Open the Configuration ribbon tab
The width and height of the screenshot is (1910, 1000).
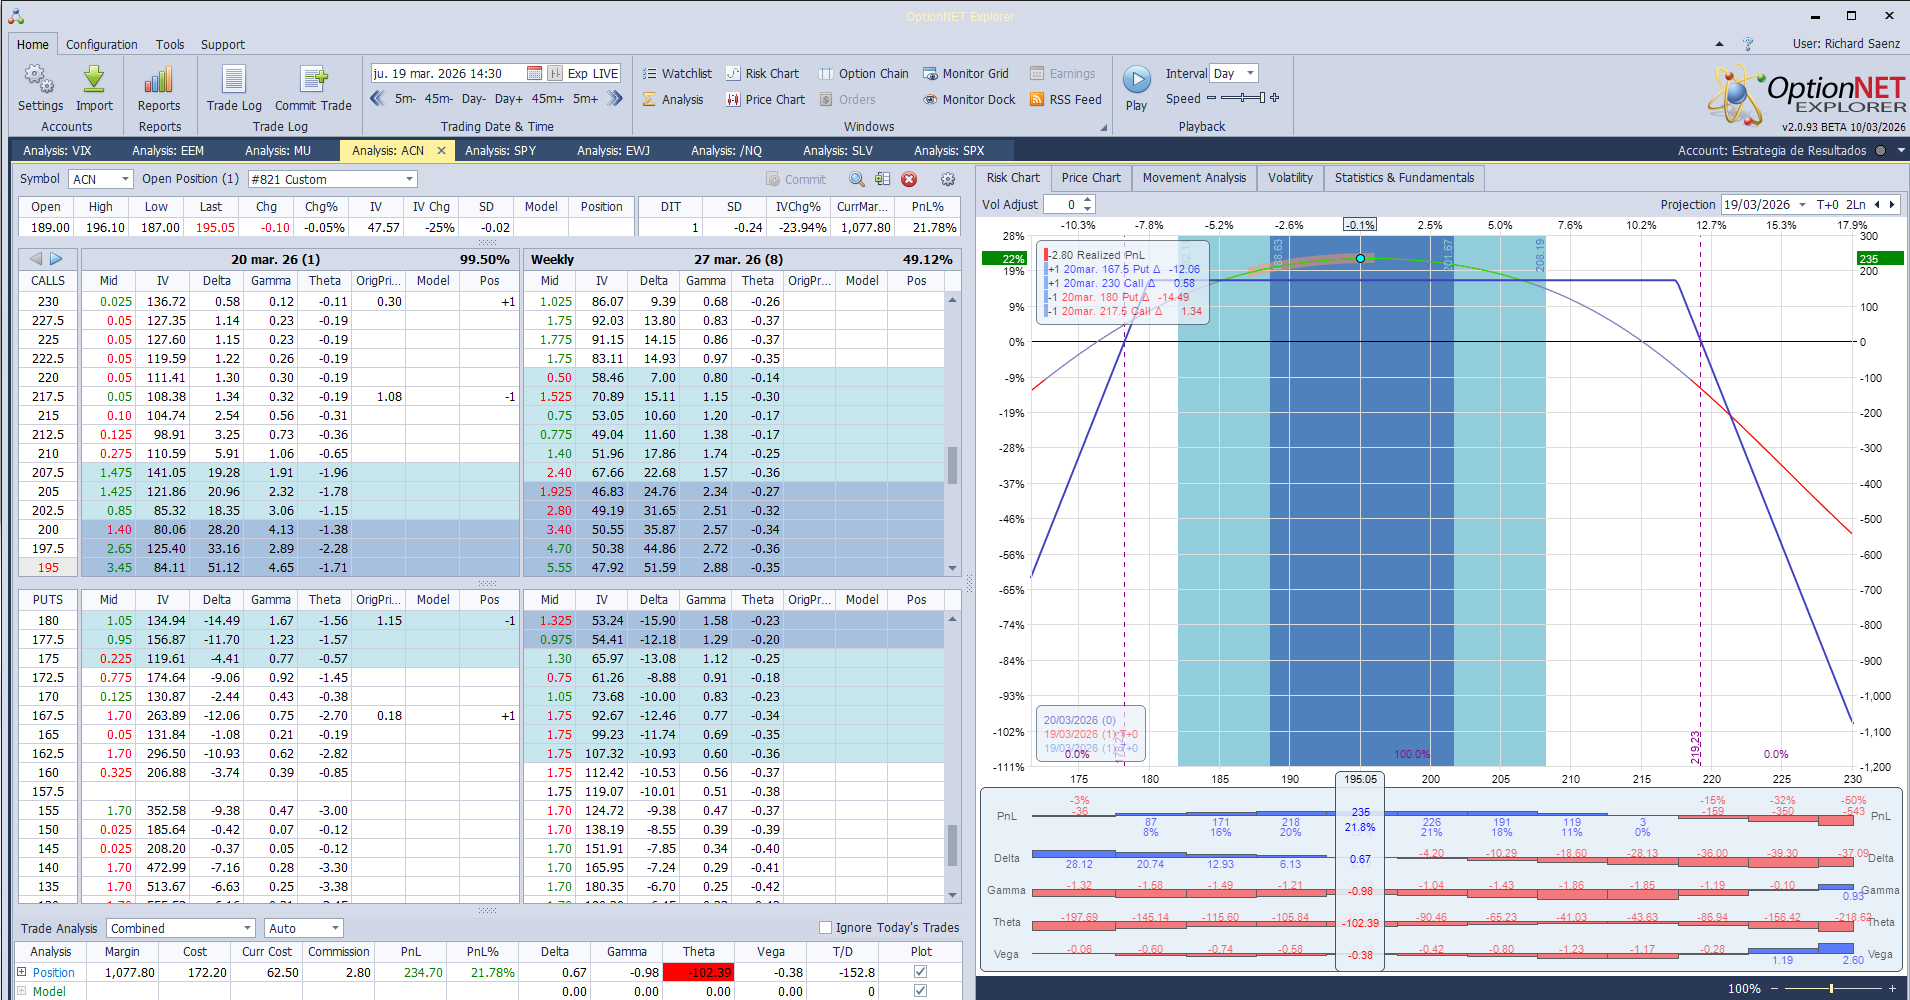(102, 44)
